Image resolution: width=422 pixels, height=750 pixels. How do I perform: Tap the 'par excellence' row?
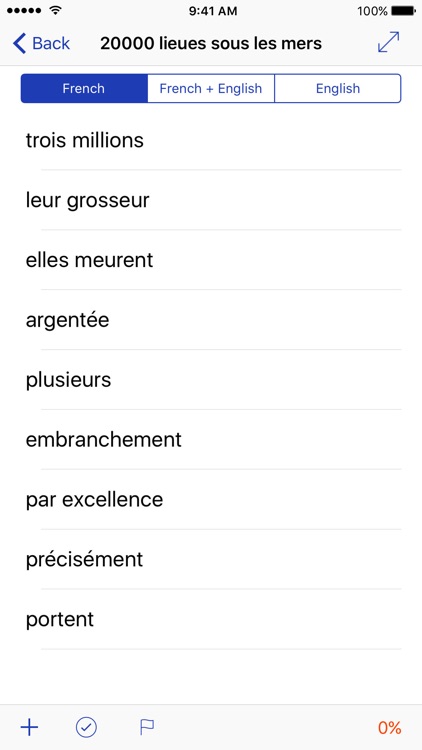211,499
